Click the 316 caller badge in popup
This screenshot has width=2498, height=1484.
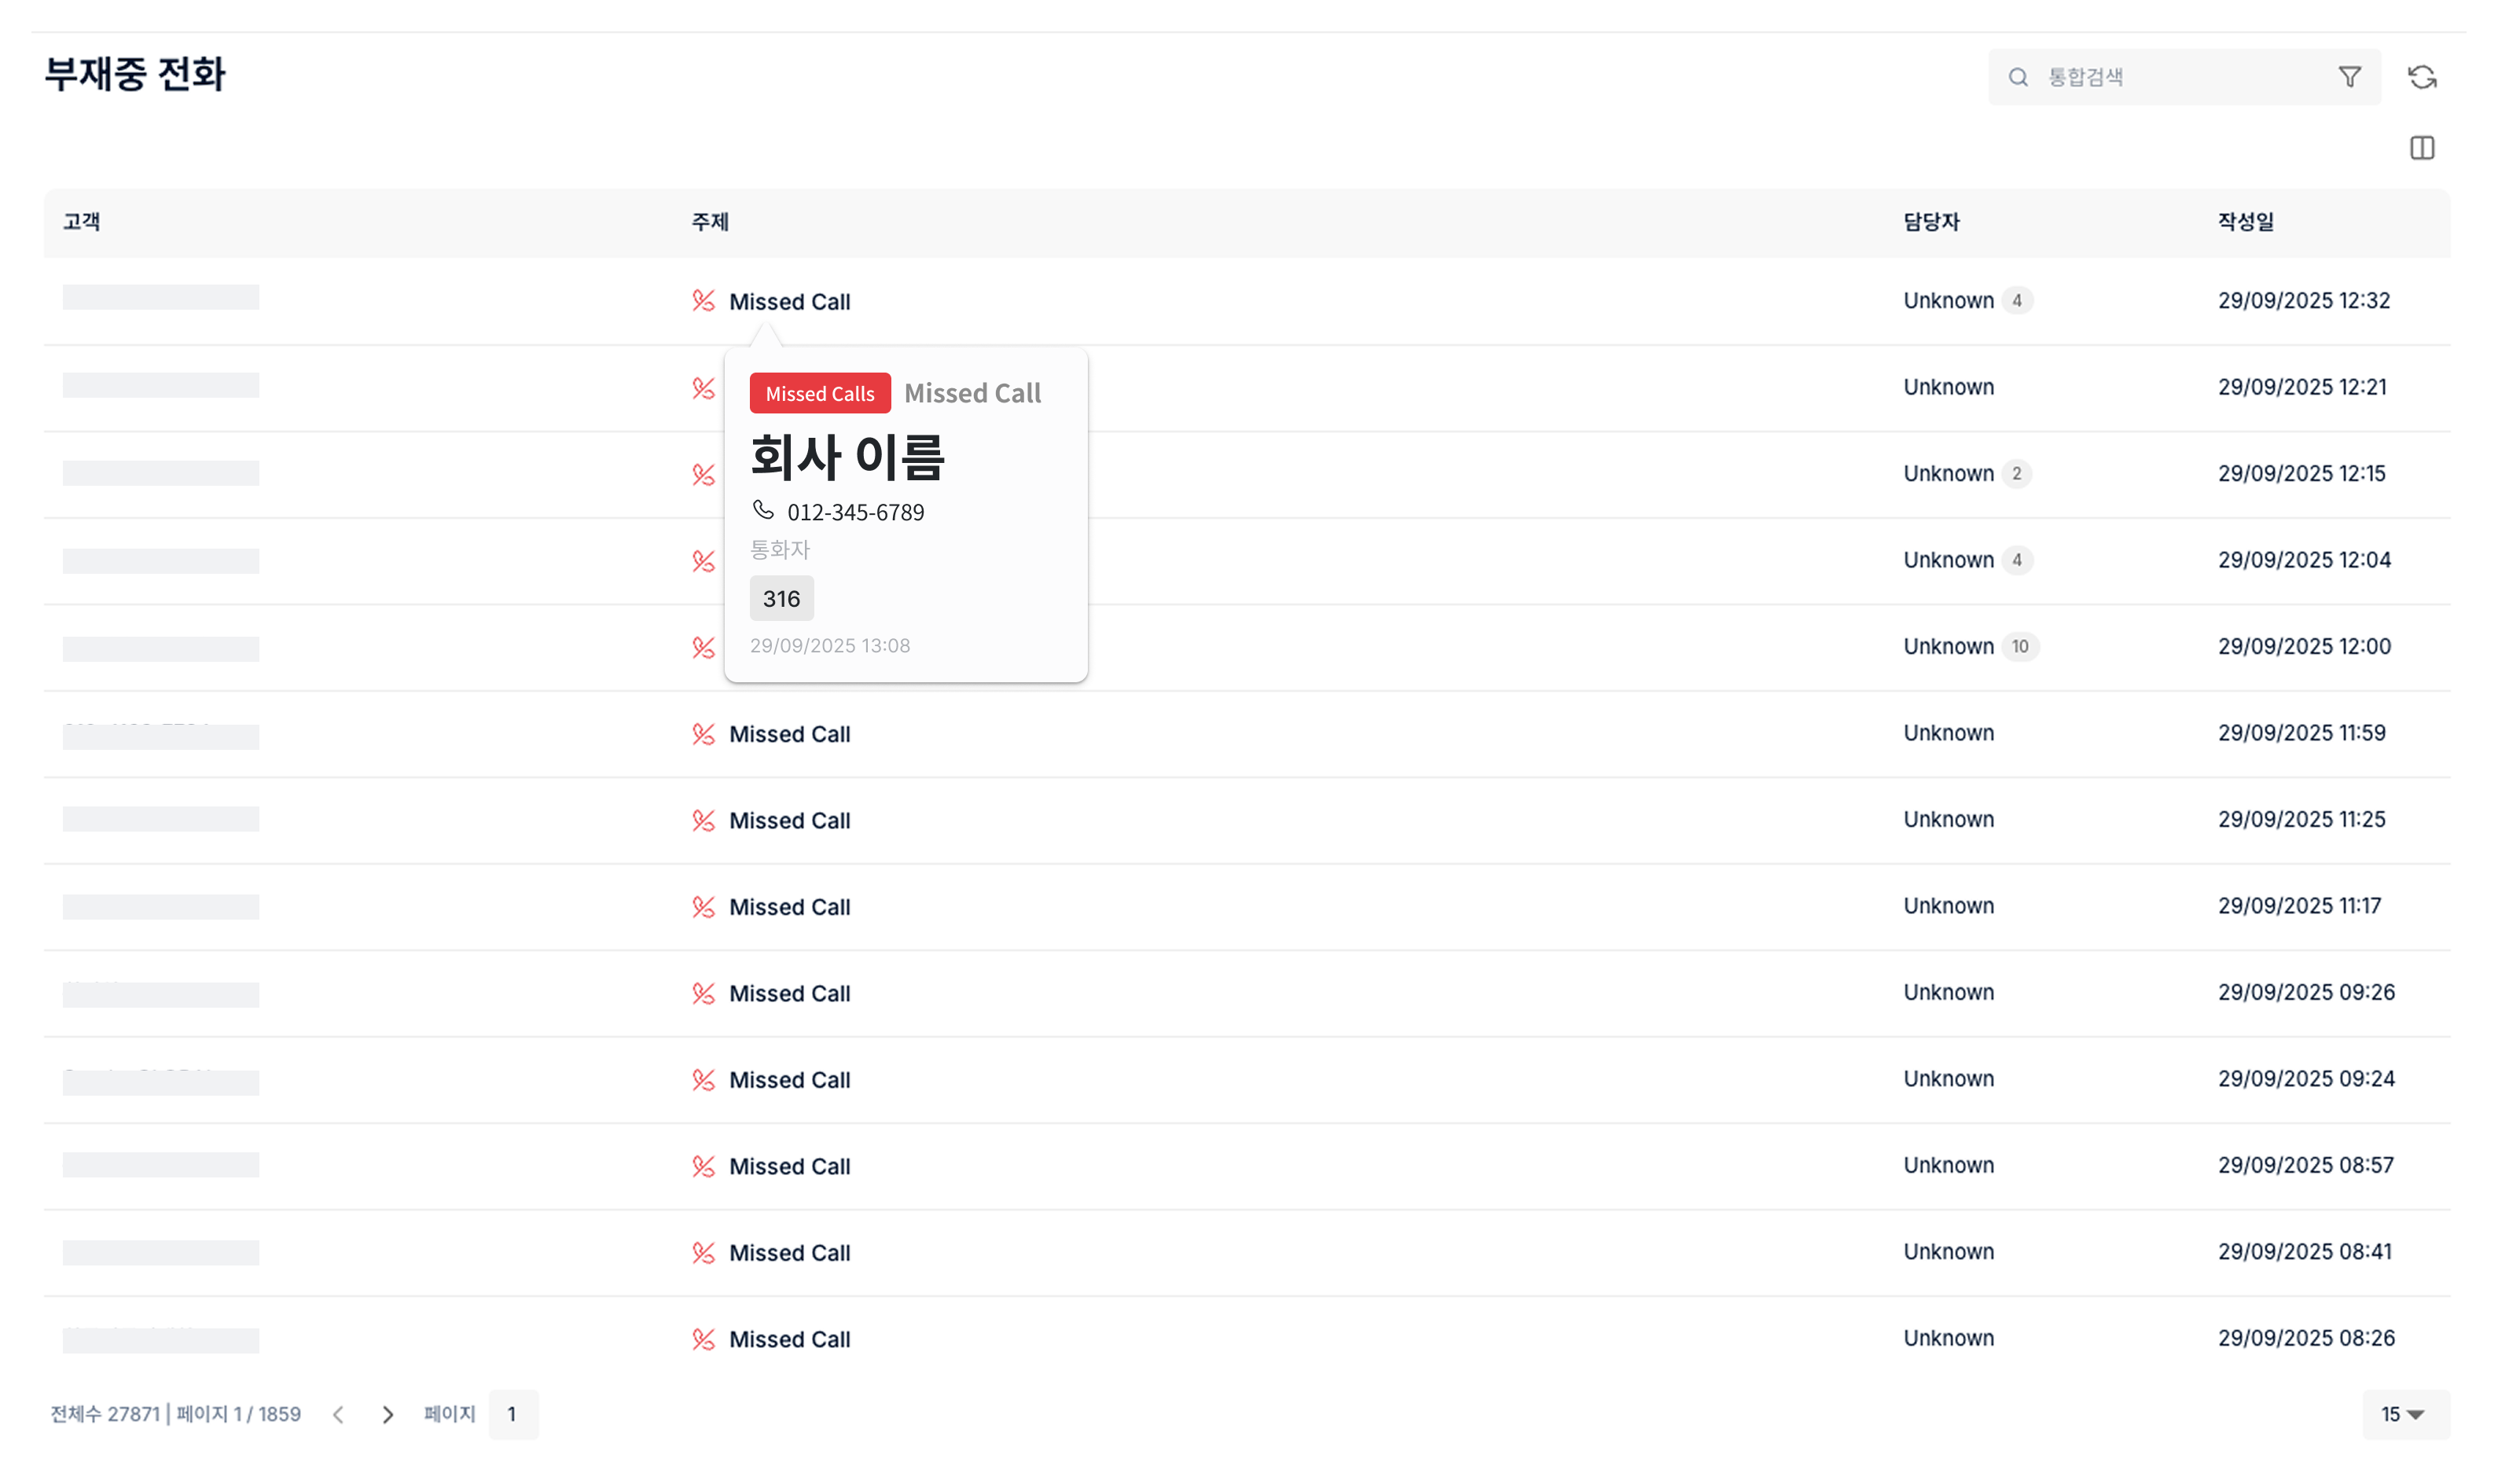(x=781, y=598)
